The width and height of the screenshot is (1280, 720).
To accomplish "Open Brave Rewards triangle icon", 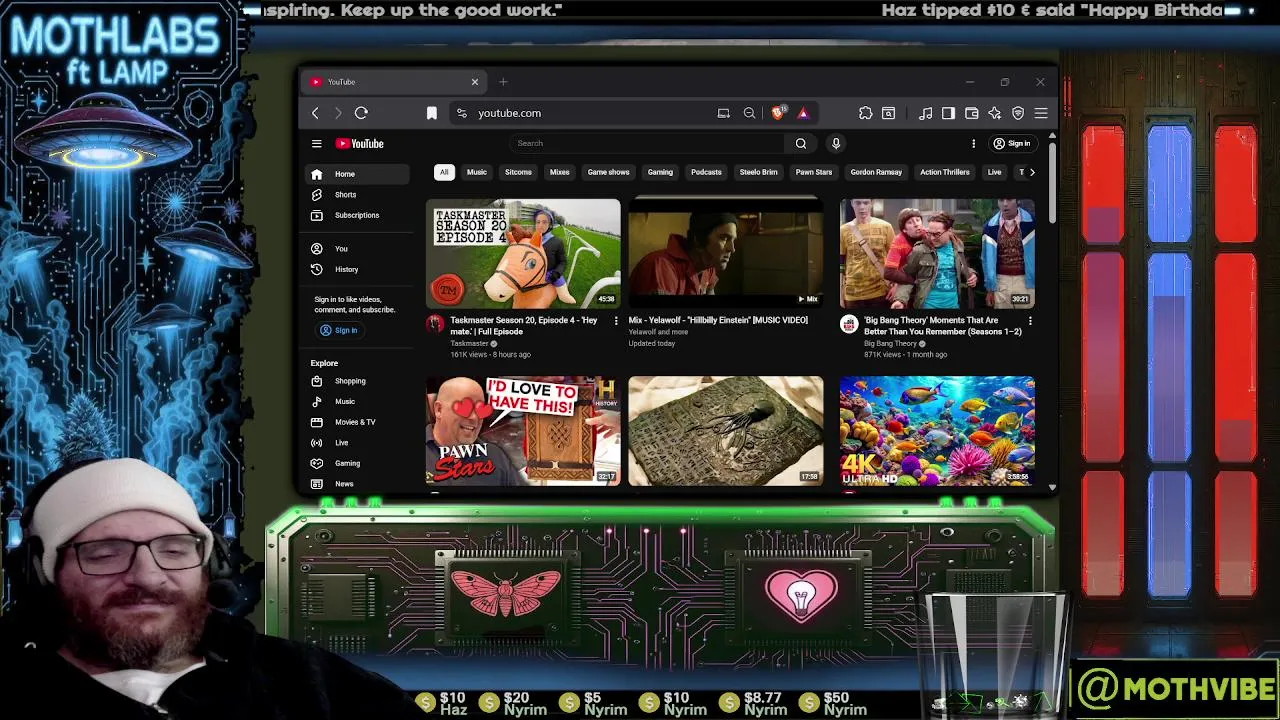I will click(802, 113).
